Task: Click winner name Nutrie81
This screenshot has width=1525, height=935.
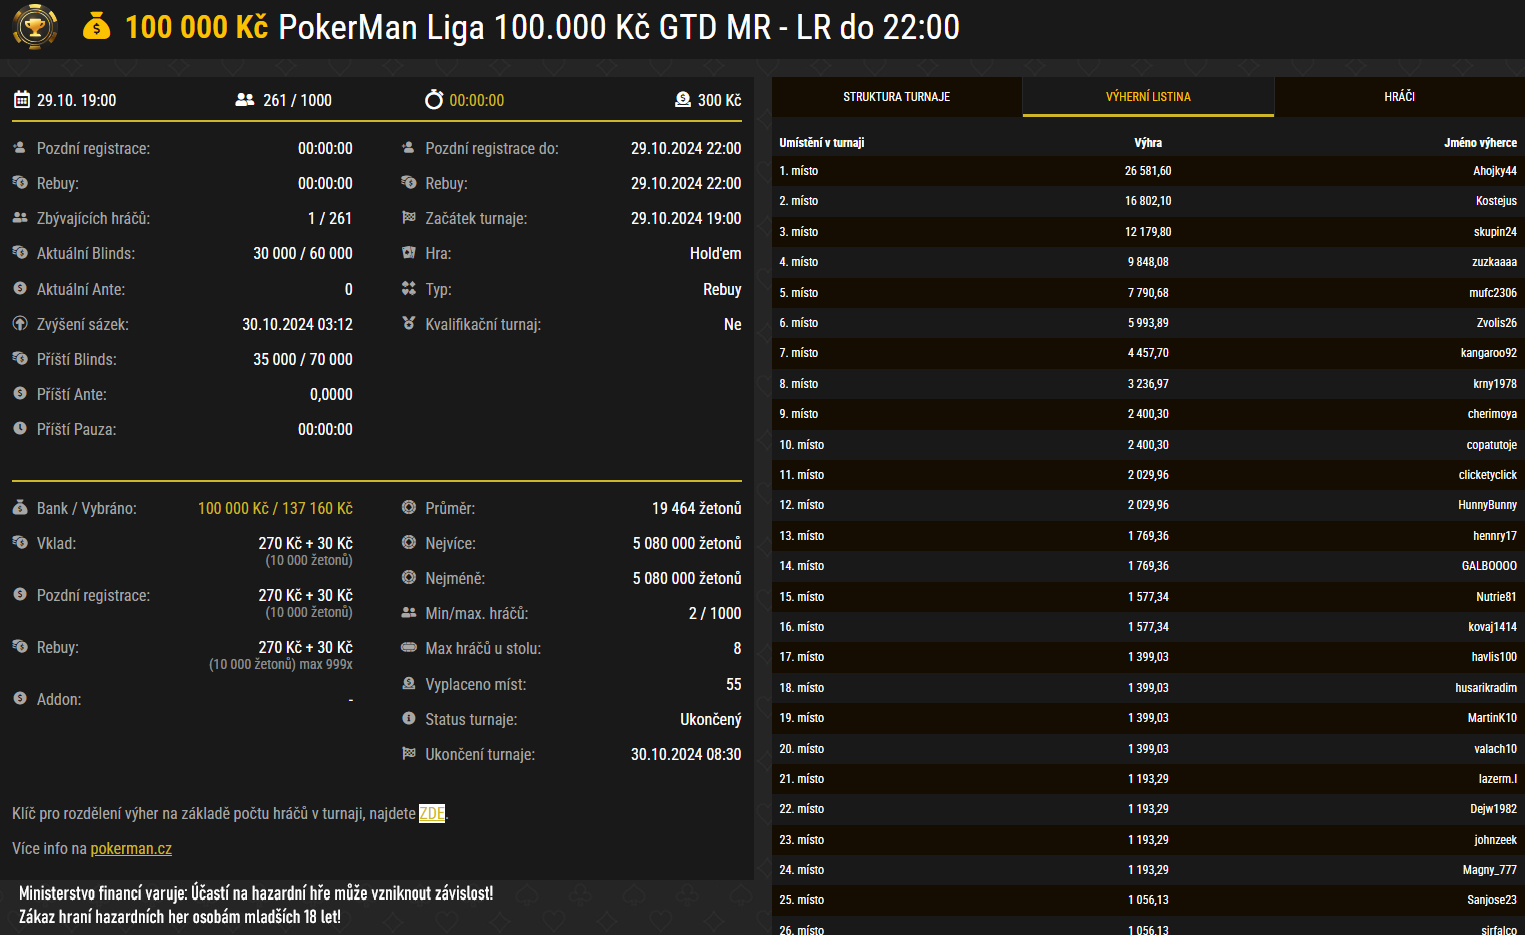Action: click(1496, 597)
